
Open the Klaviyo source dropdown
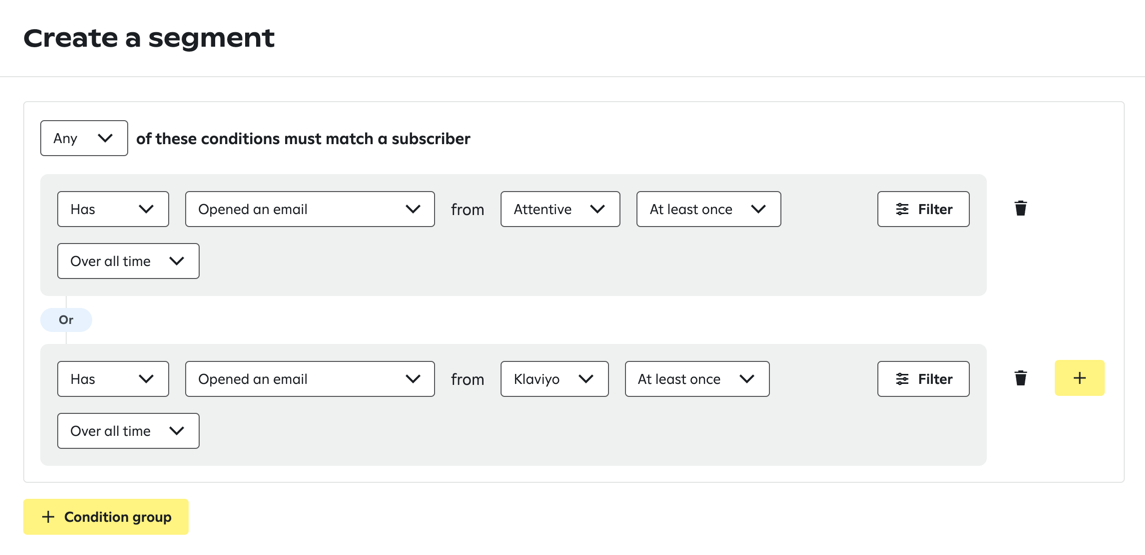tap(554, 379)
